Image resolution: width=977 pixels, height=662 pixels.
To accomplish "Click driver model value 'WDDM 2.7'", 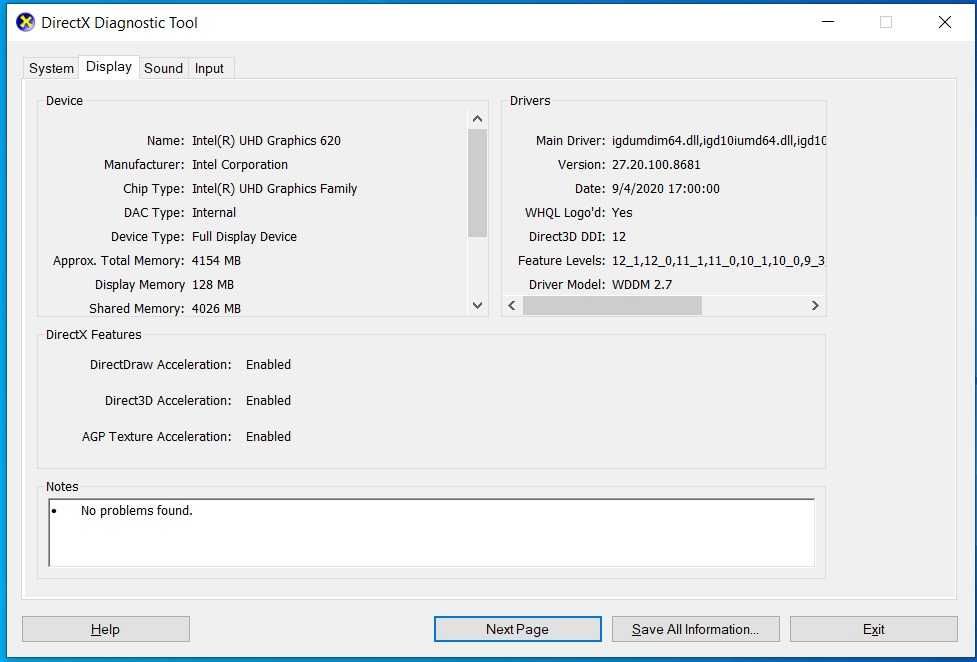I will click(642, 285).
